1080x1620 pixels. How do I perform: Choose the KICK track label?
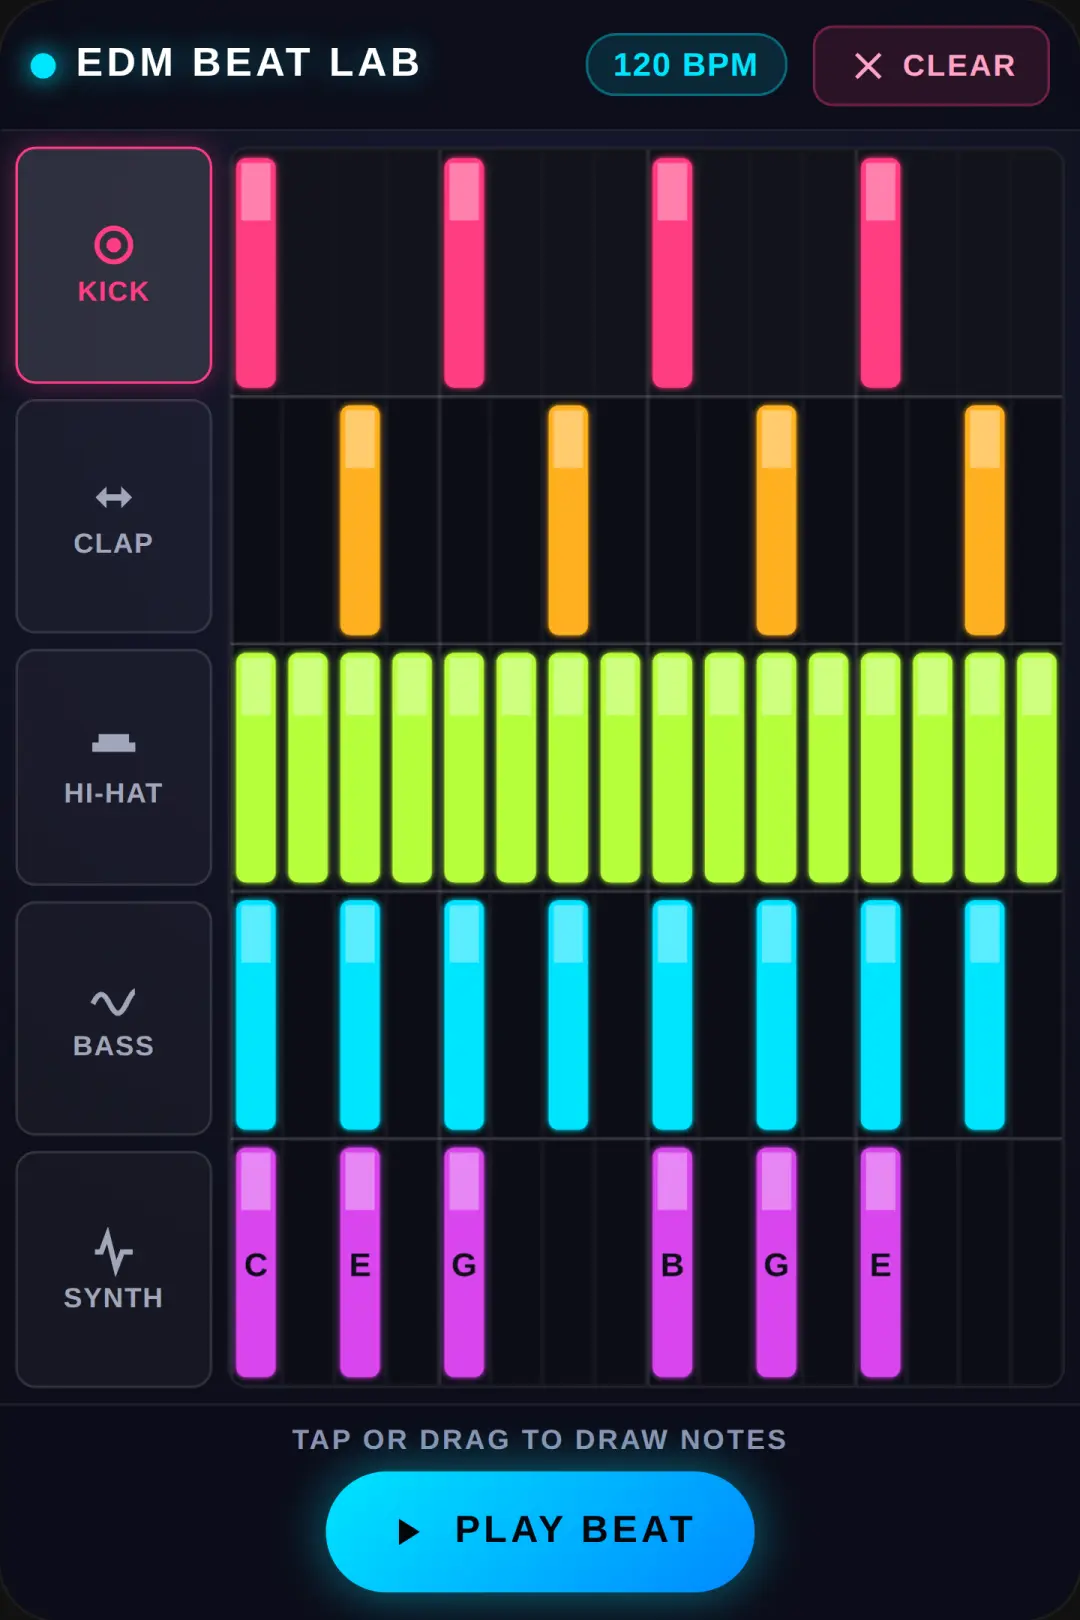tap(113, 291)
